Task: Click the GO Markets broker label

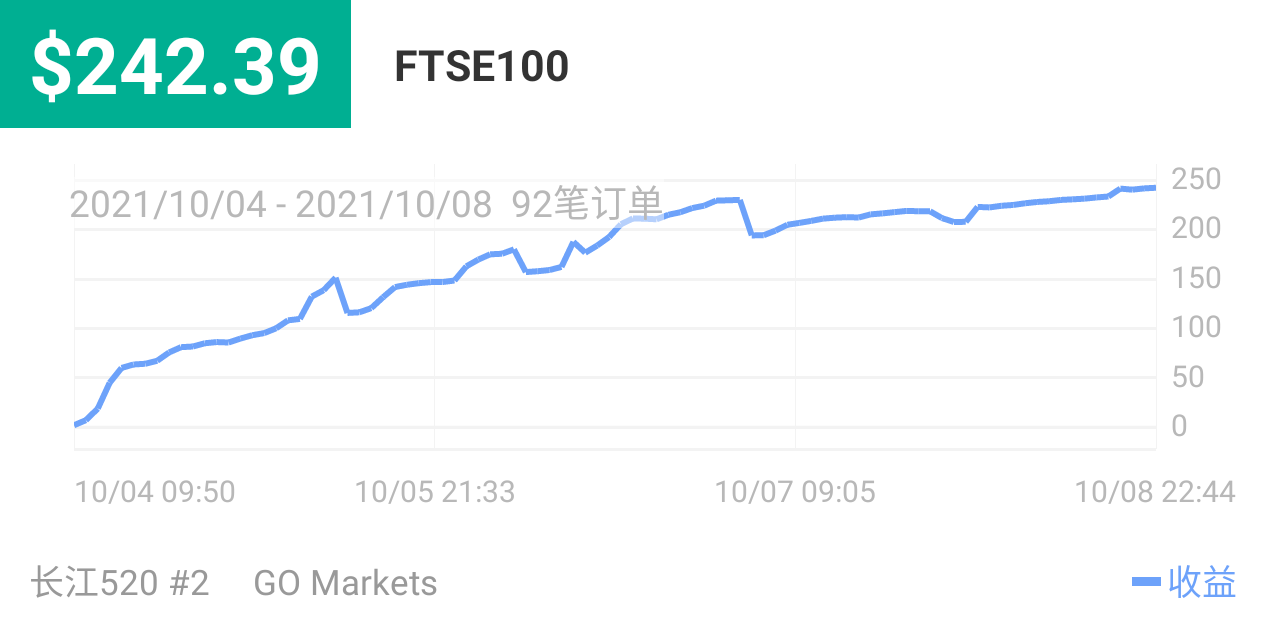Action: tap(345, 583)
